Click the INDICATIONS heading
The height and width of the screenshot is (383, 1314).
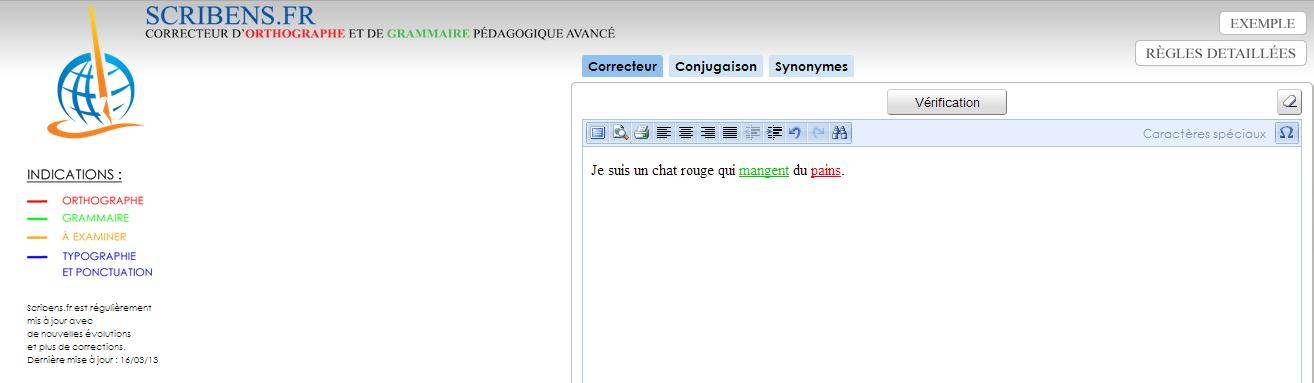[x=74, y=174]
